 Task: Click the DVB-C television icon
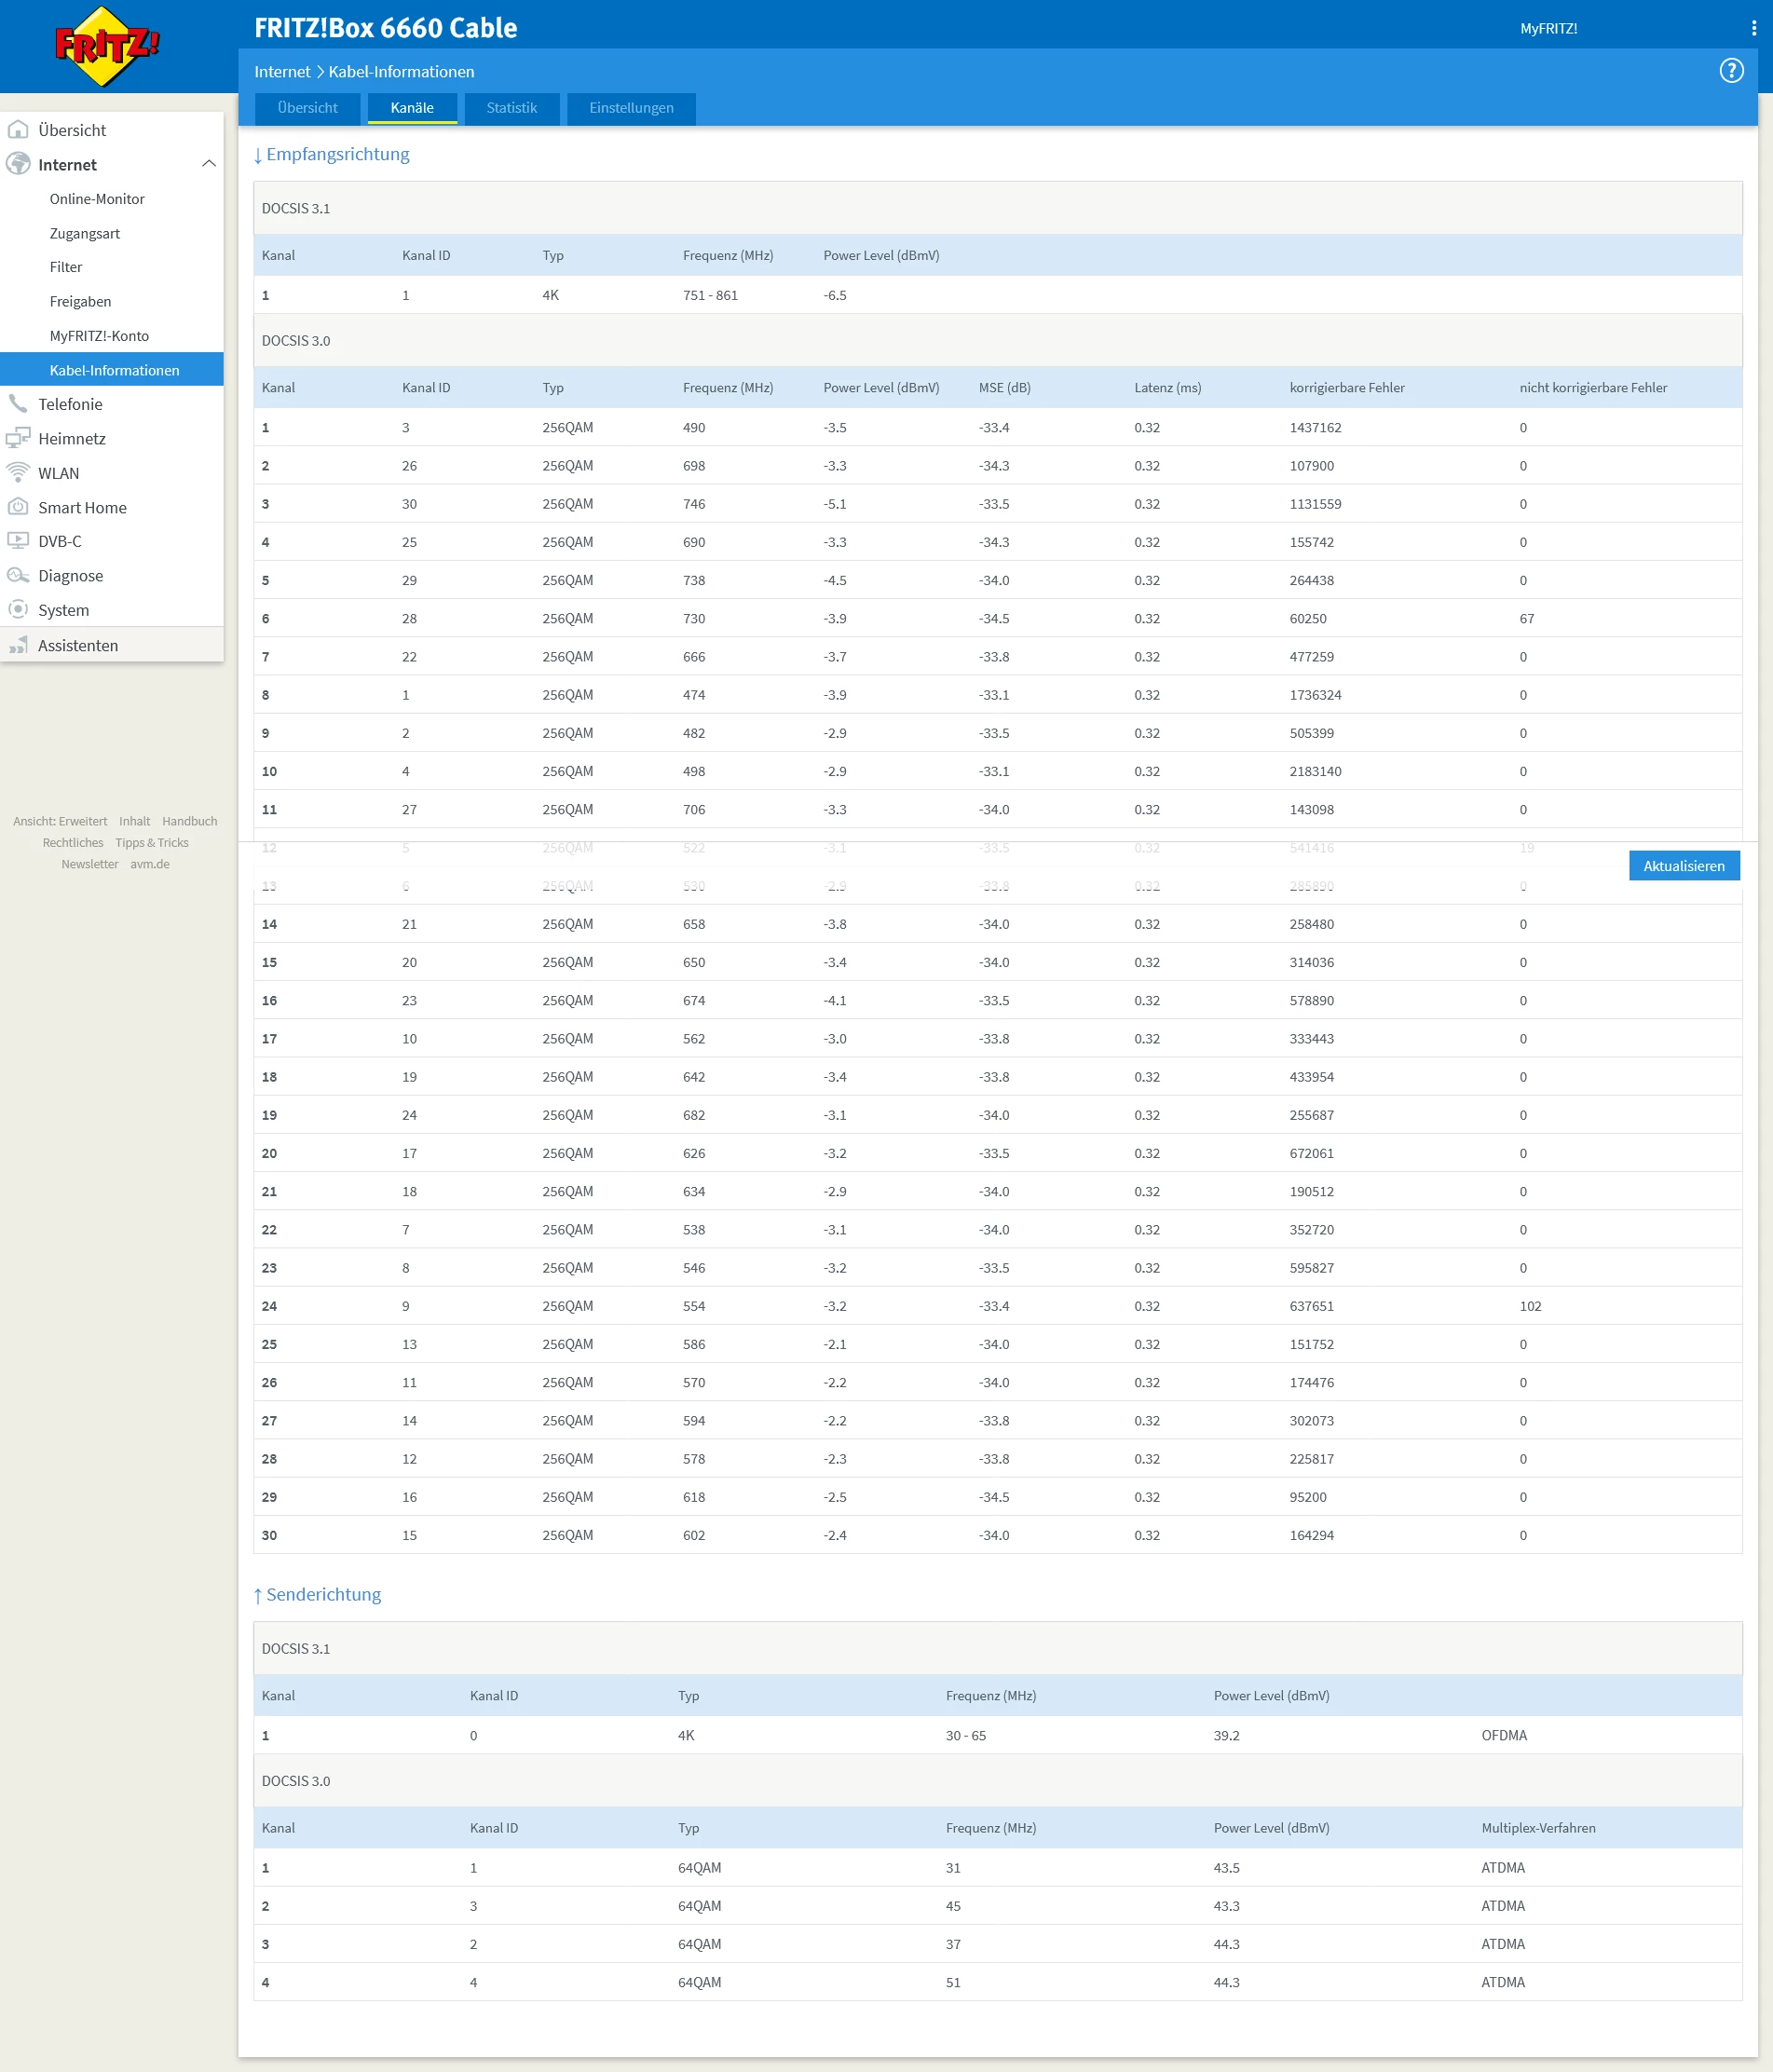(18, 541)
